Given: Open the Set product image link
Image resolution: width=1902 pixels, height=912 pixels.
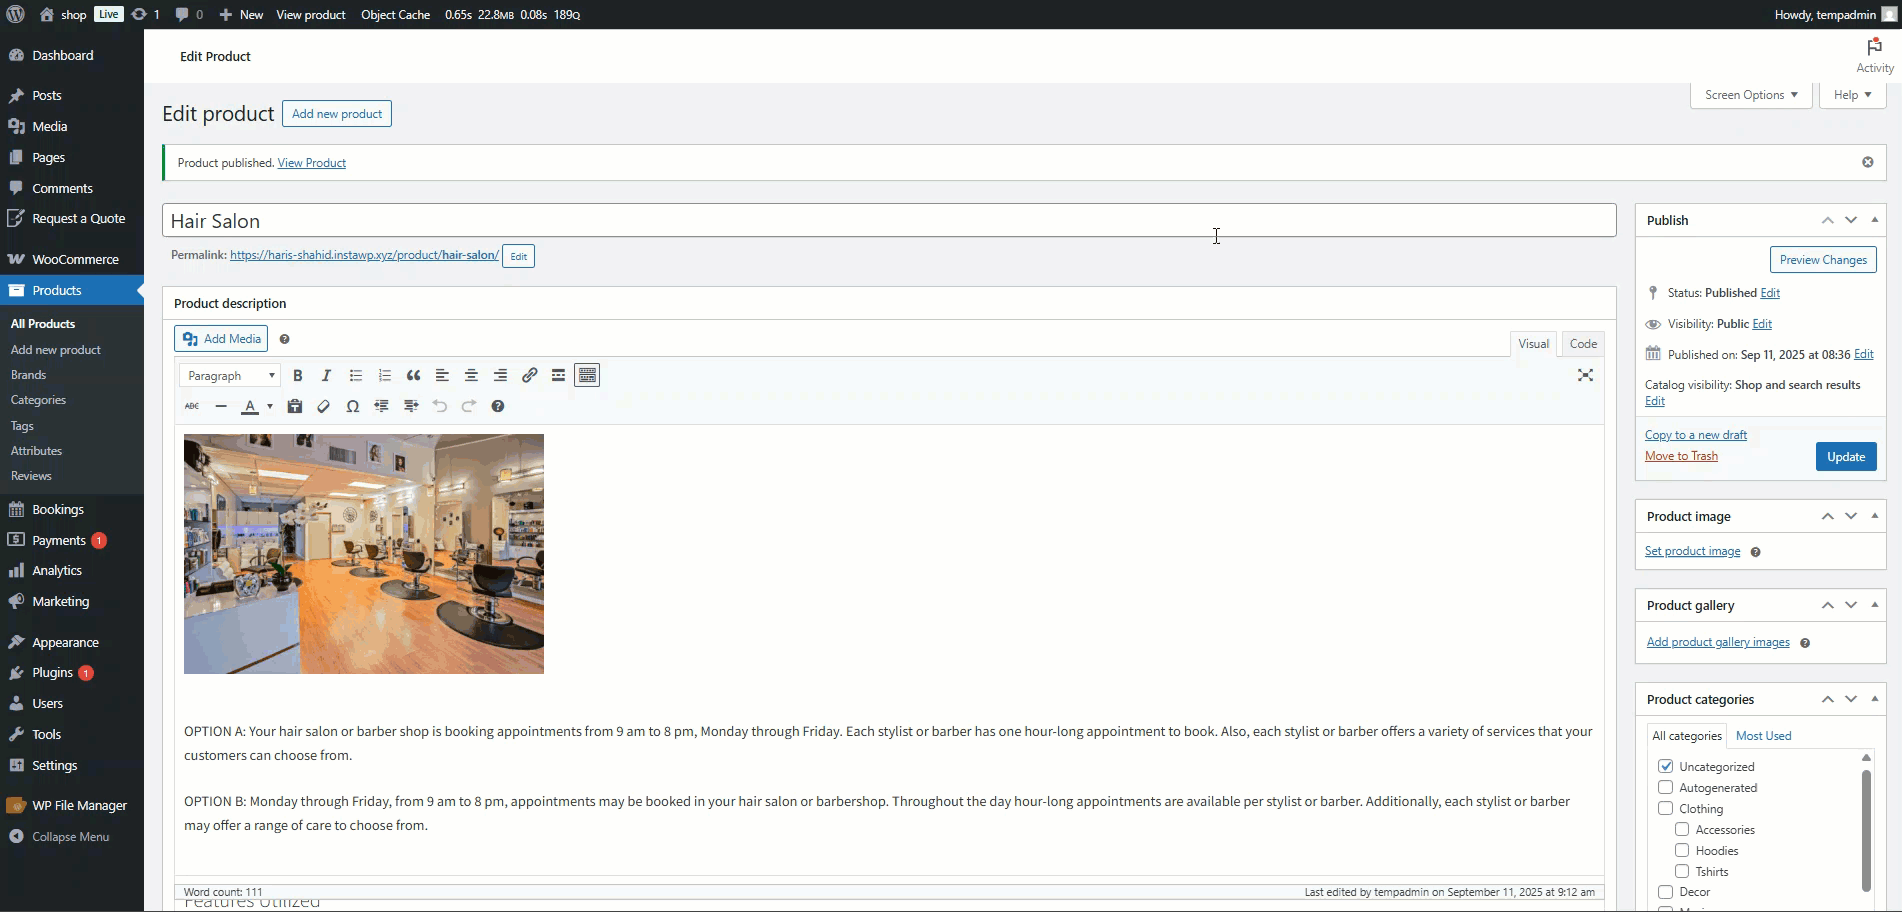Looking at the screenshot, I should tap(1692, 551).
